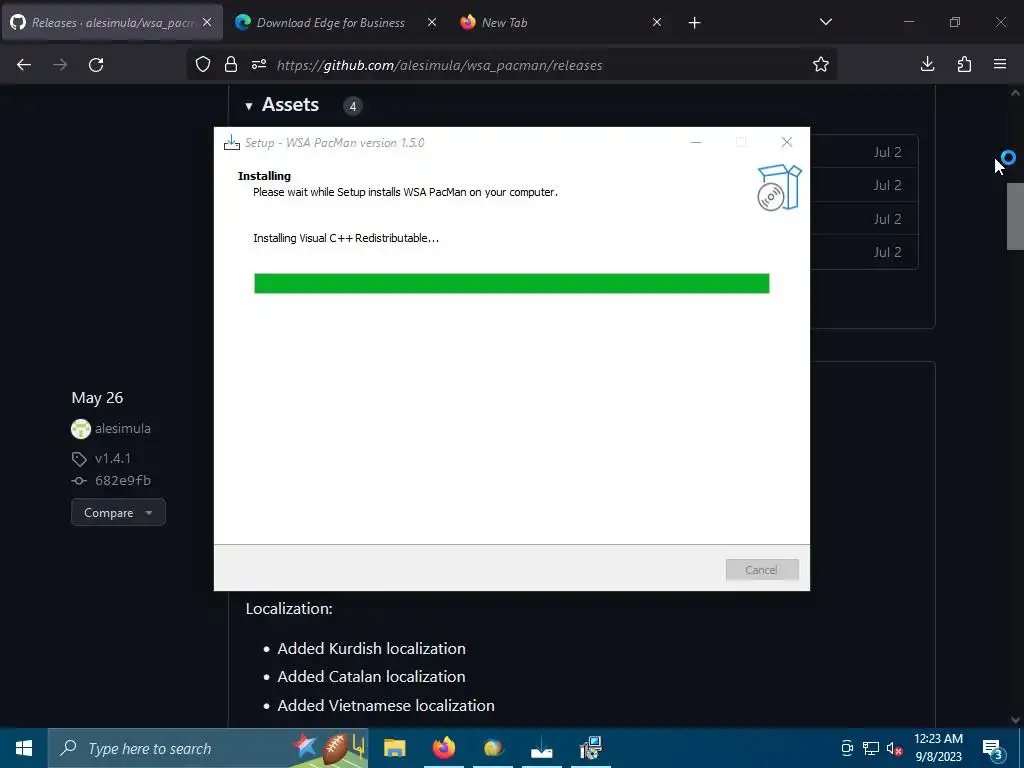Click 'Added Catalan localization' text
Viewport: 1024px width, 768px height.
tap(372, 677)
